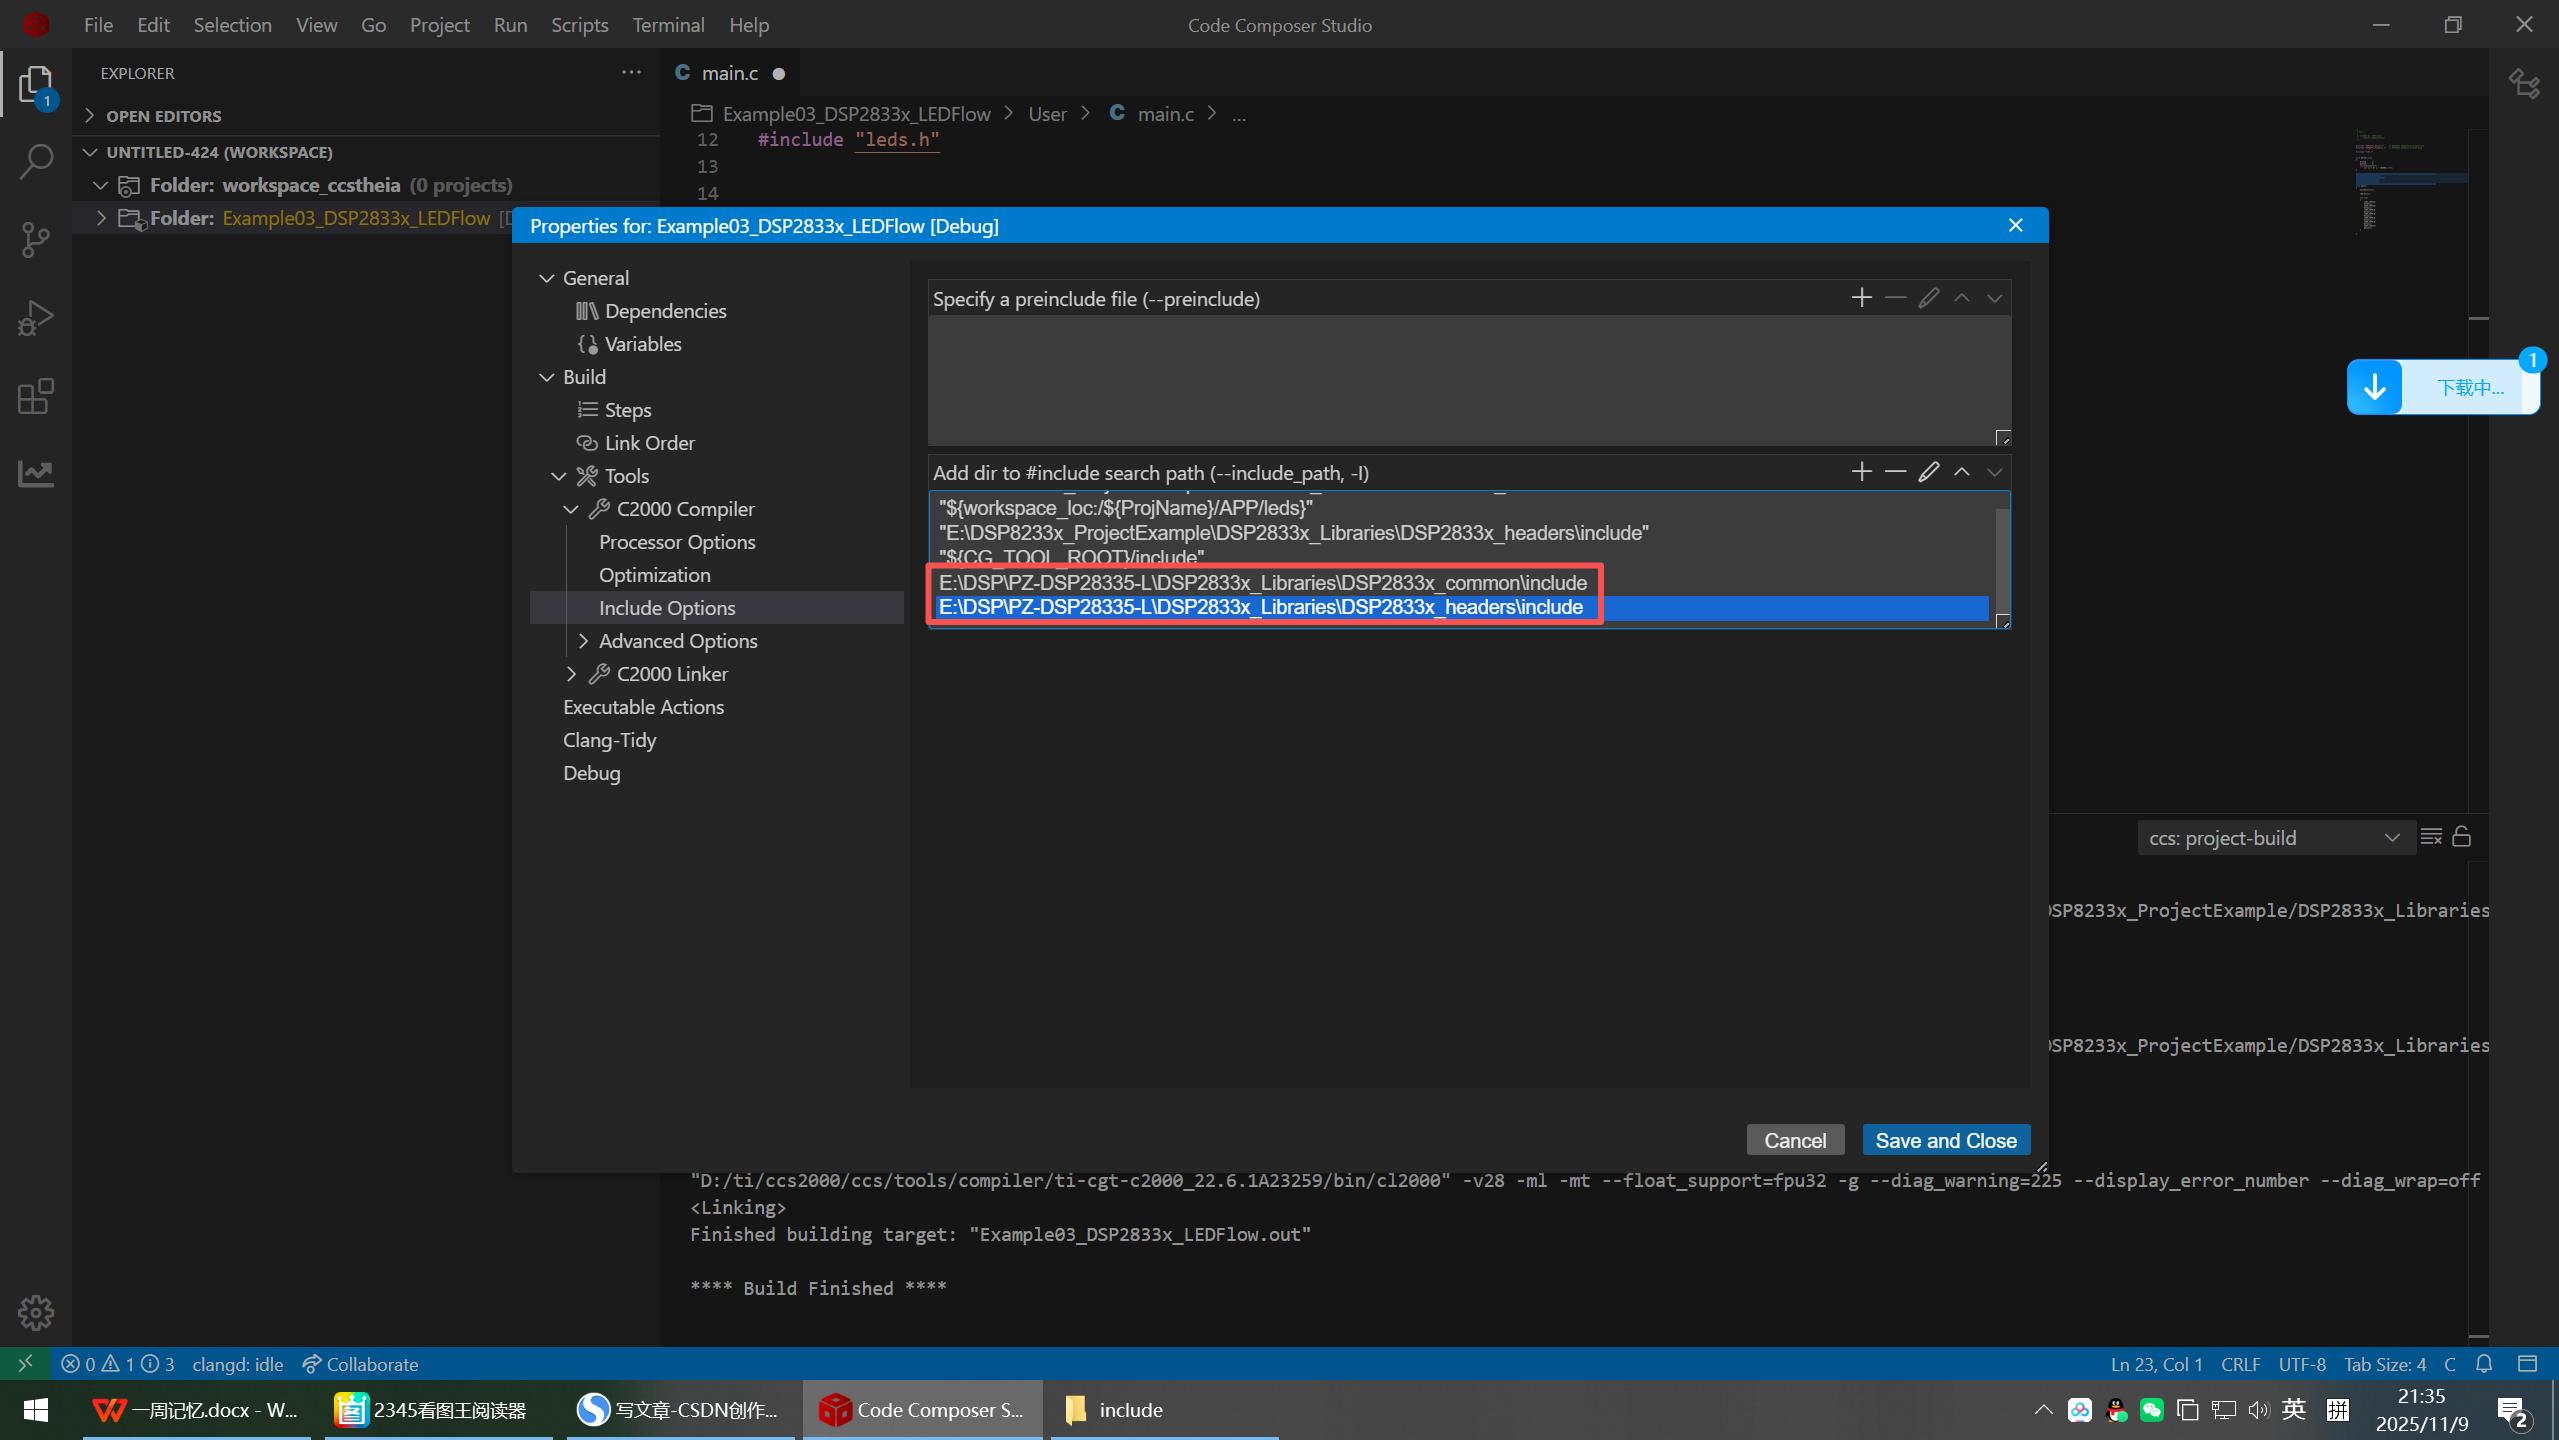The height and width of the screenshot is (1440, 2559).
Task: Add a new include search path
Action: pos(1861,472)
